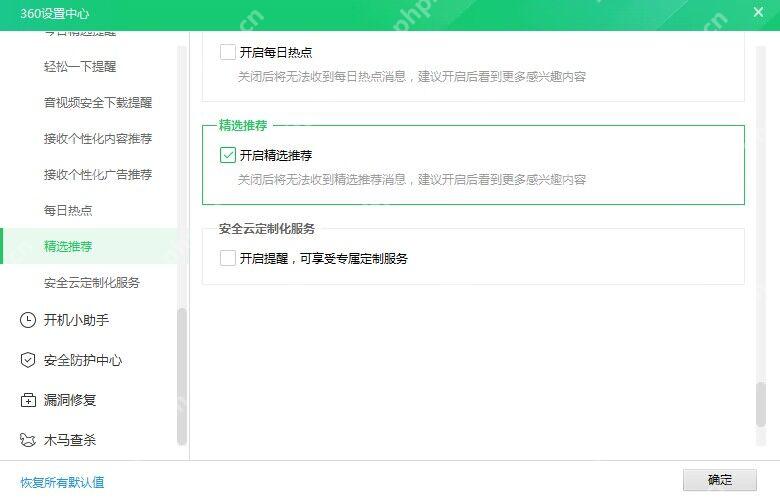The width and height of the screenshot is (780, 500).
Task: Click the sidebar vertical scrollbar thumb
Action: (x=182, y=376)
